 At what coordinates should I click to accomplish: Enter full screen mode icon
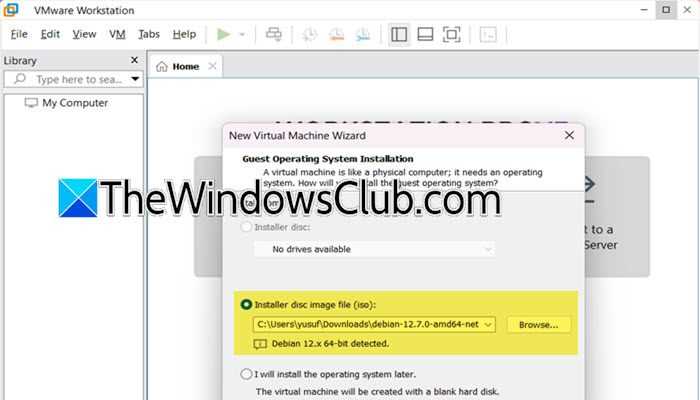pos(451,34)
